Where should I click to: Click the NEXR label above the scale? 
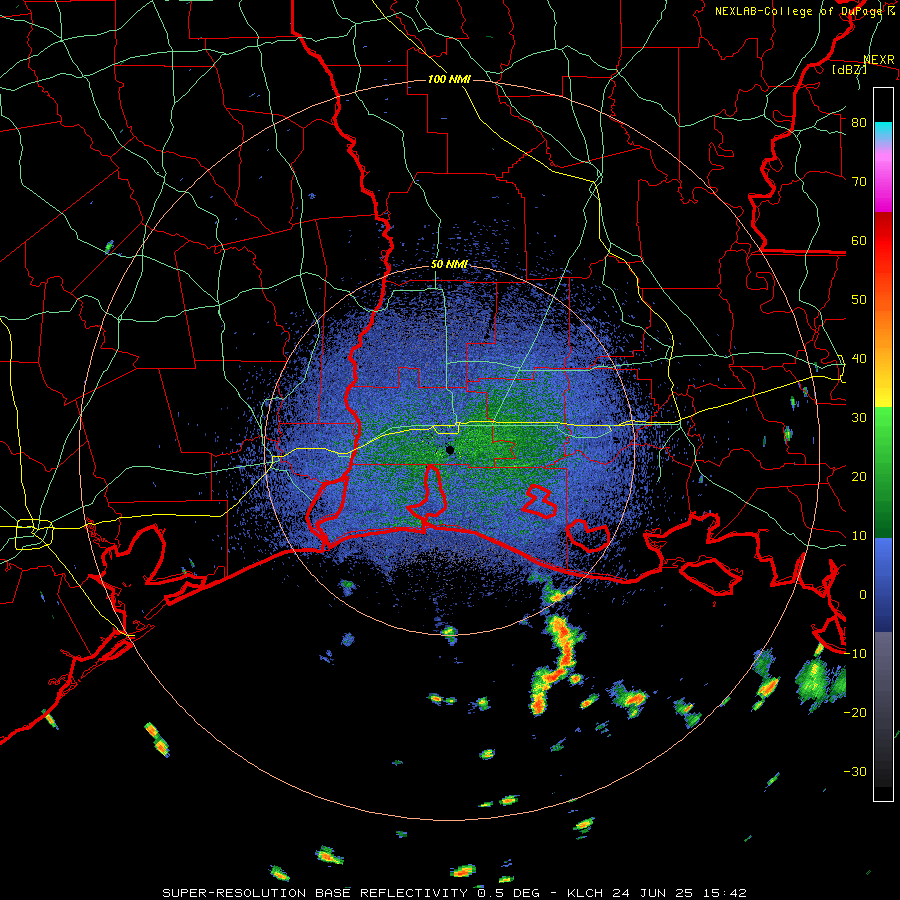tap(879, 60)
